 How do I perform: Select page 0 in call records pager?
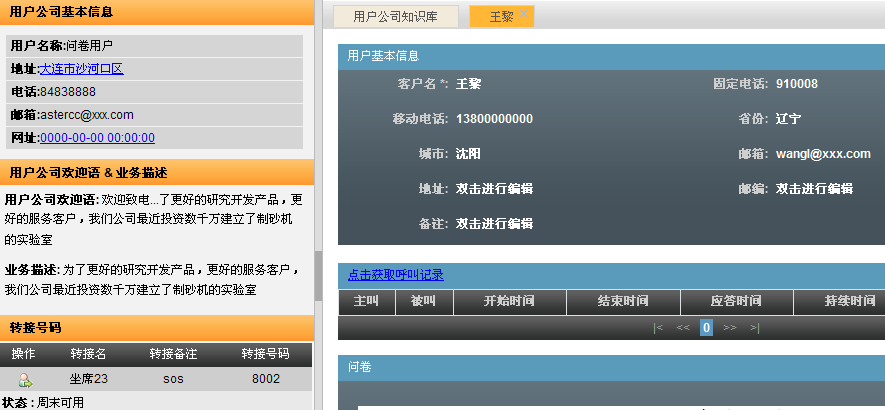click(x=706, y=327)
